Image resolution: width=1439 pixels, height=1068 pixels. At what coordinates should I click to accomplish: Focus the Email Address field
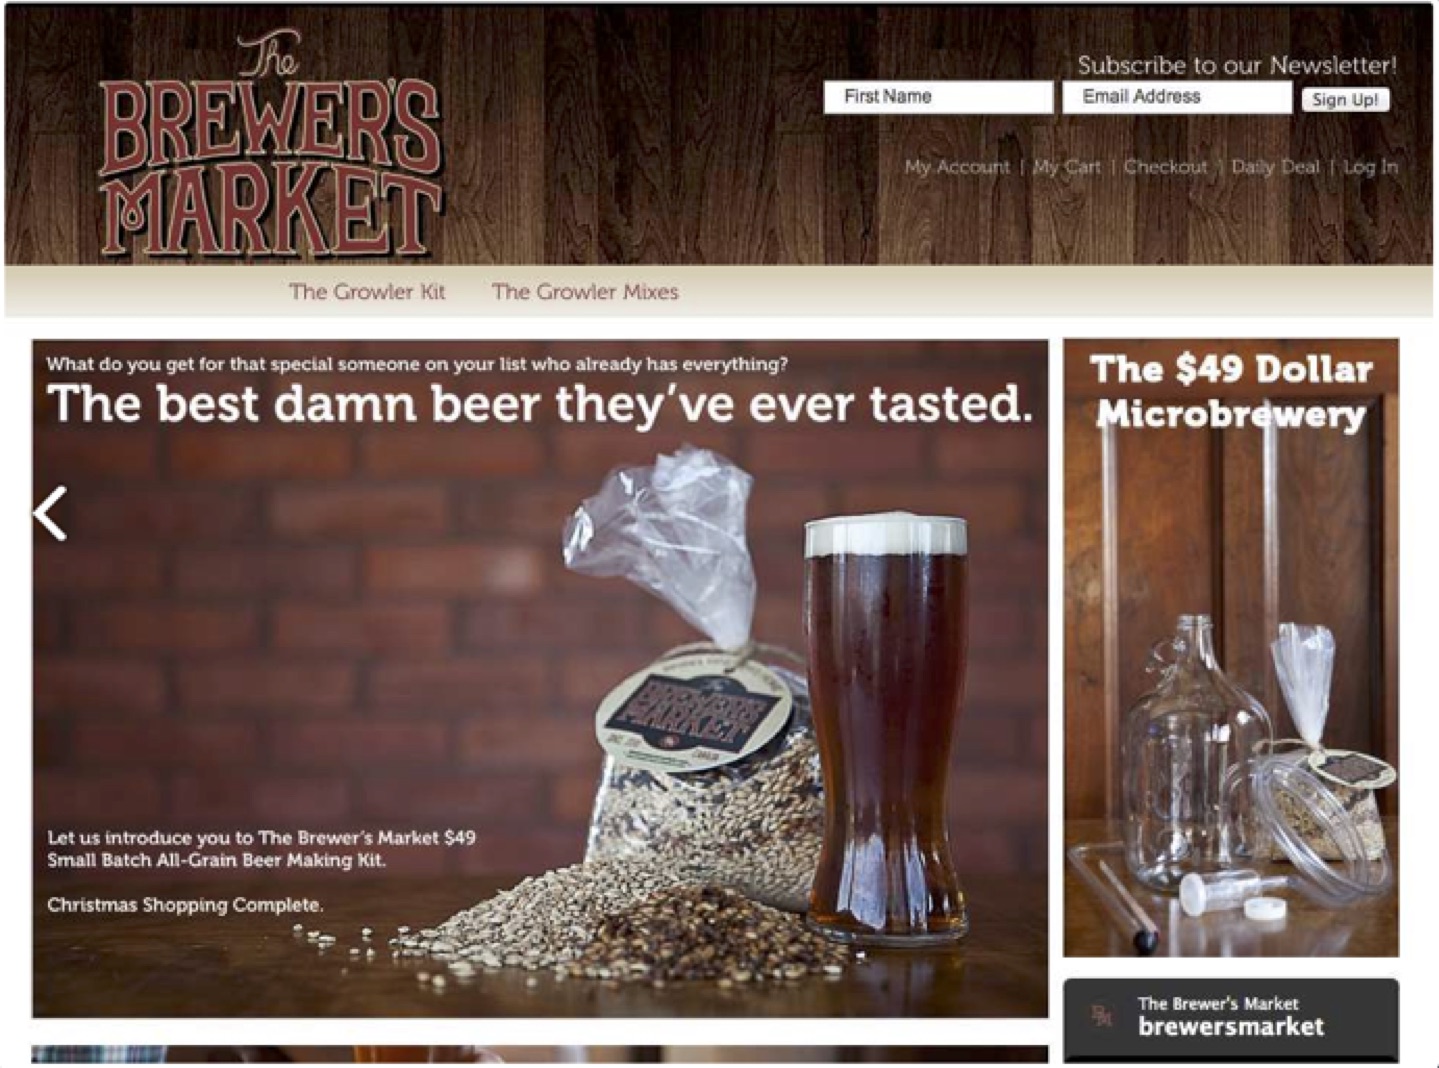coord(1176,97)
